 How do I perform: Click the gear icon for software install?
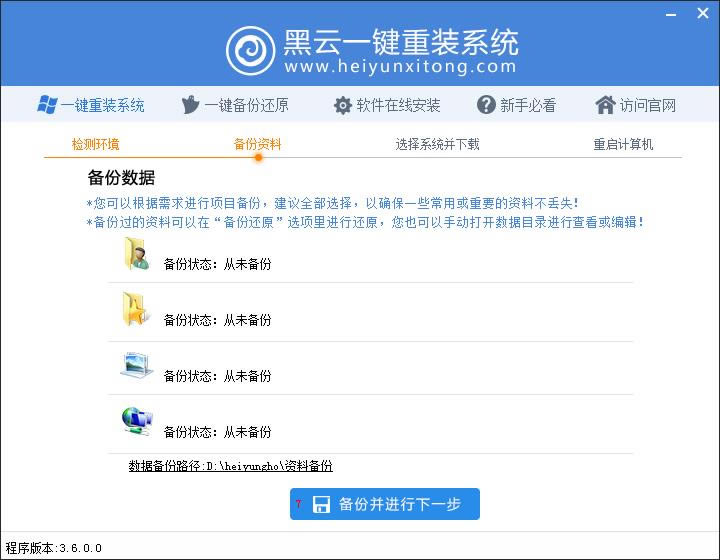(x=343, y=105)
